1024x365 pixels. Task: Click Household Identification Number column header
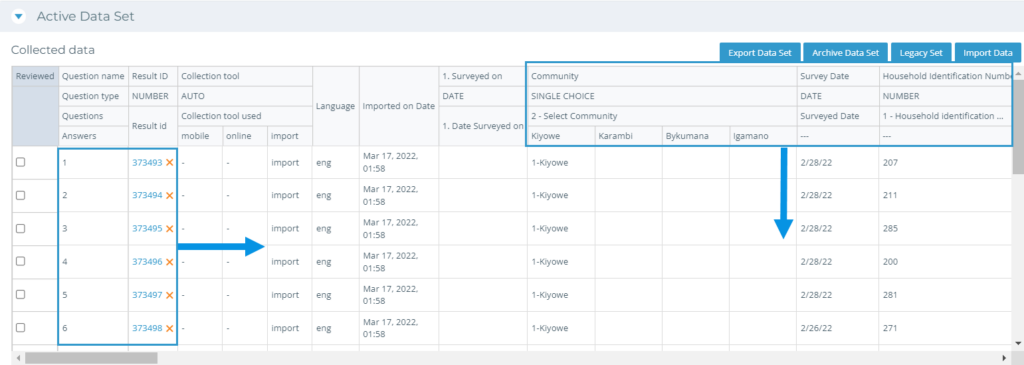click(946, 76)
